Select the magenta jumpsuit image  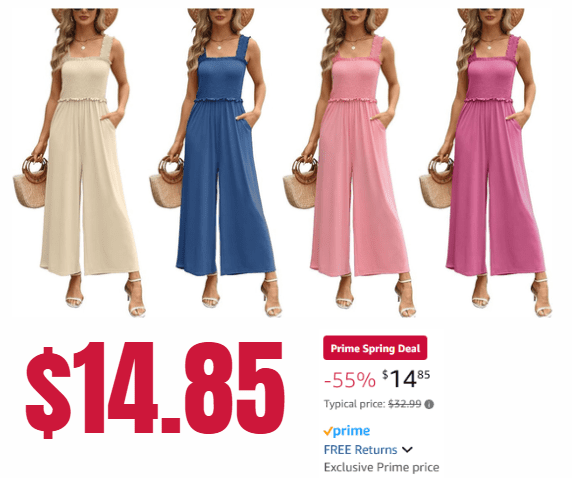[x=486, y=162]
